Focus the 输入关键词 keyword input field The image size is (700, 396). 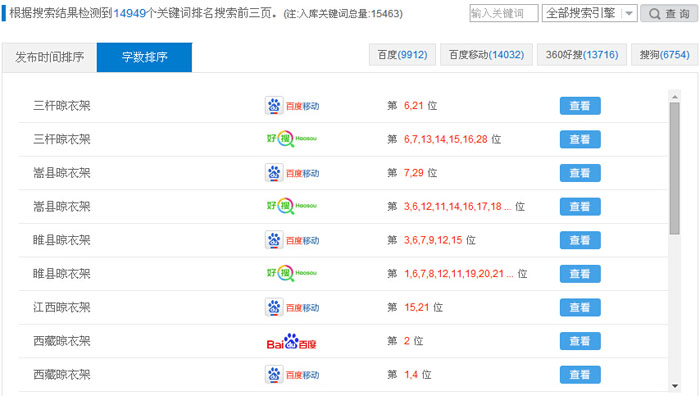(504, 13)
